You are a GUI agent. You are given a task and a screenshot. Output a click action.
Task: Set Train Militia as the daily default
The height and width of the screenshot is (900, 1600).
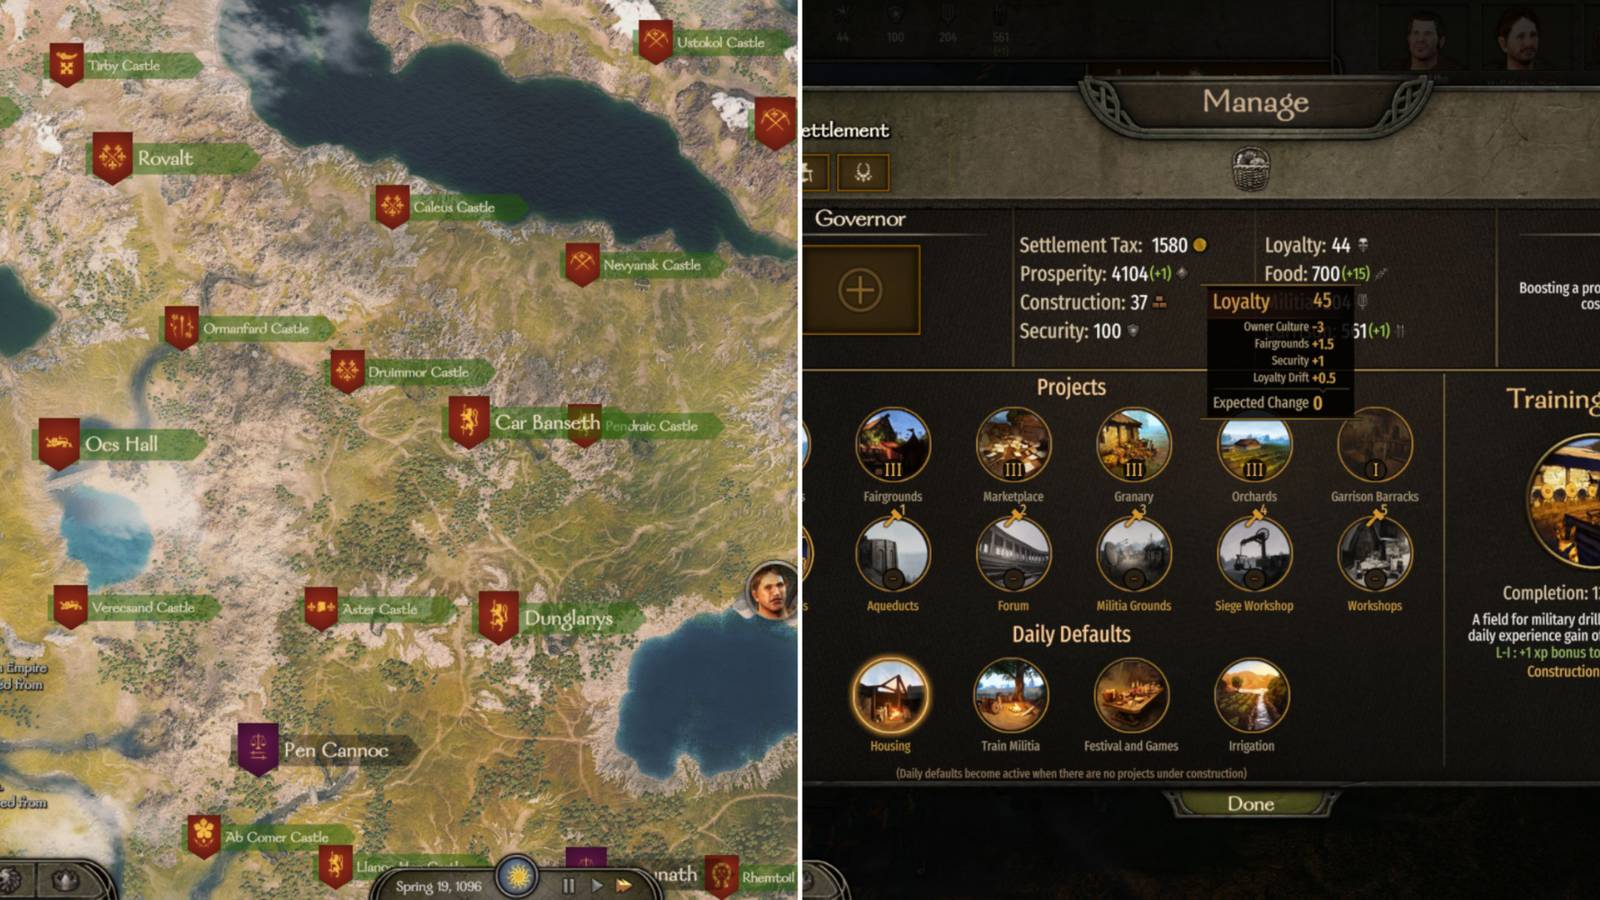point(1010,695)
